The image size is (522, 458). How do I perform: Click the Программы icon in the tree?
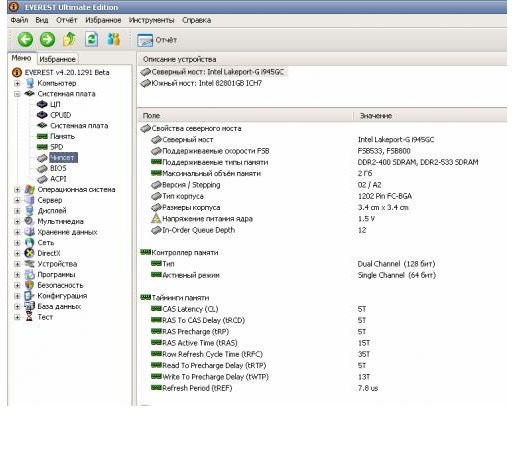(30, 275)
